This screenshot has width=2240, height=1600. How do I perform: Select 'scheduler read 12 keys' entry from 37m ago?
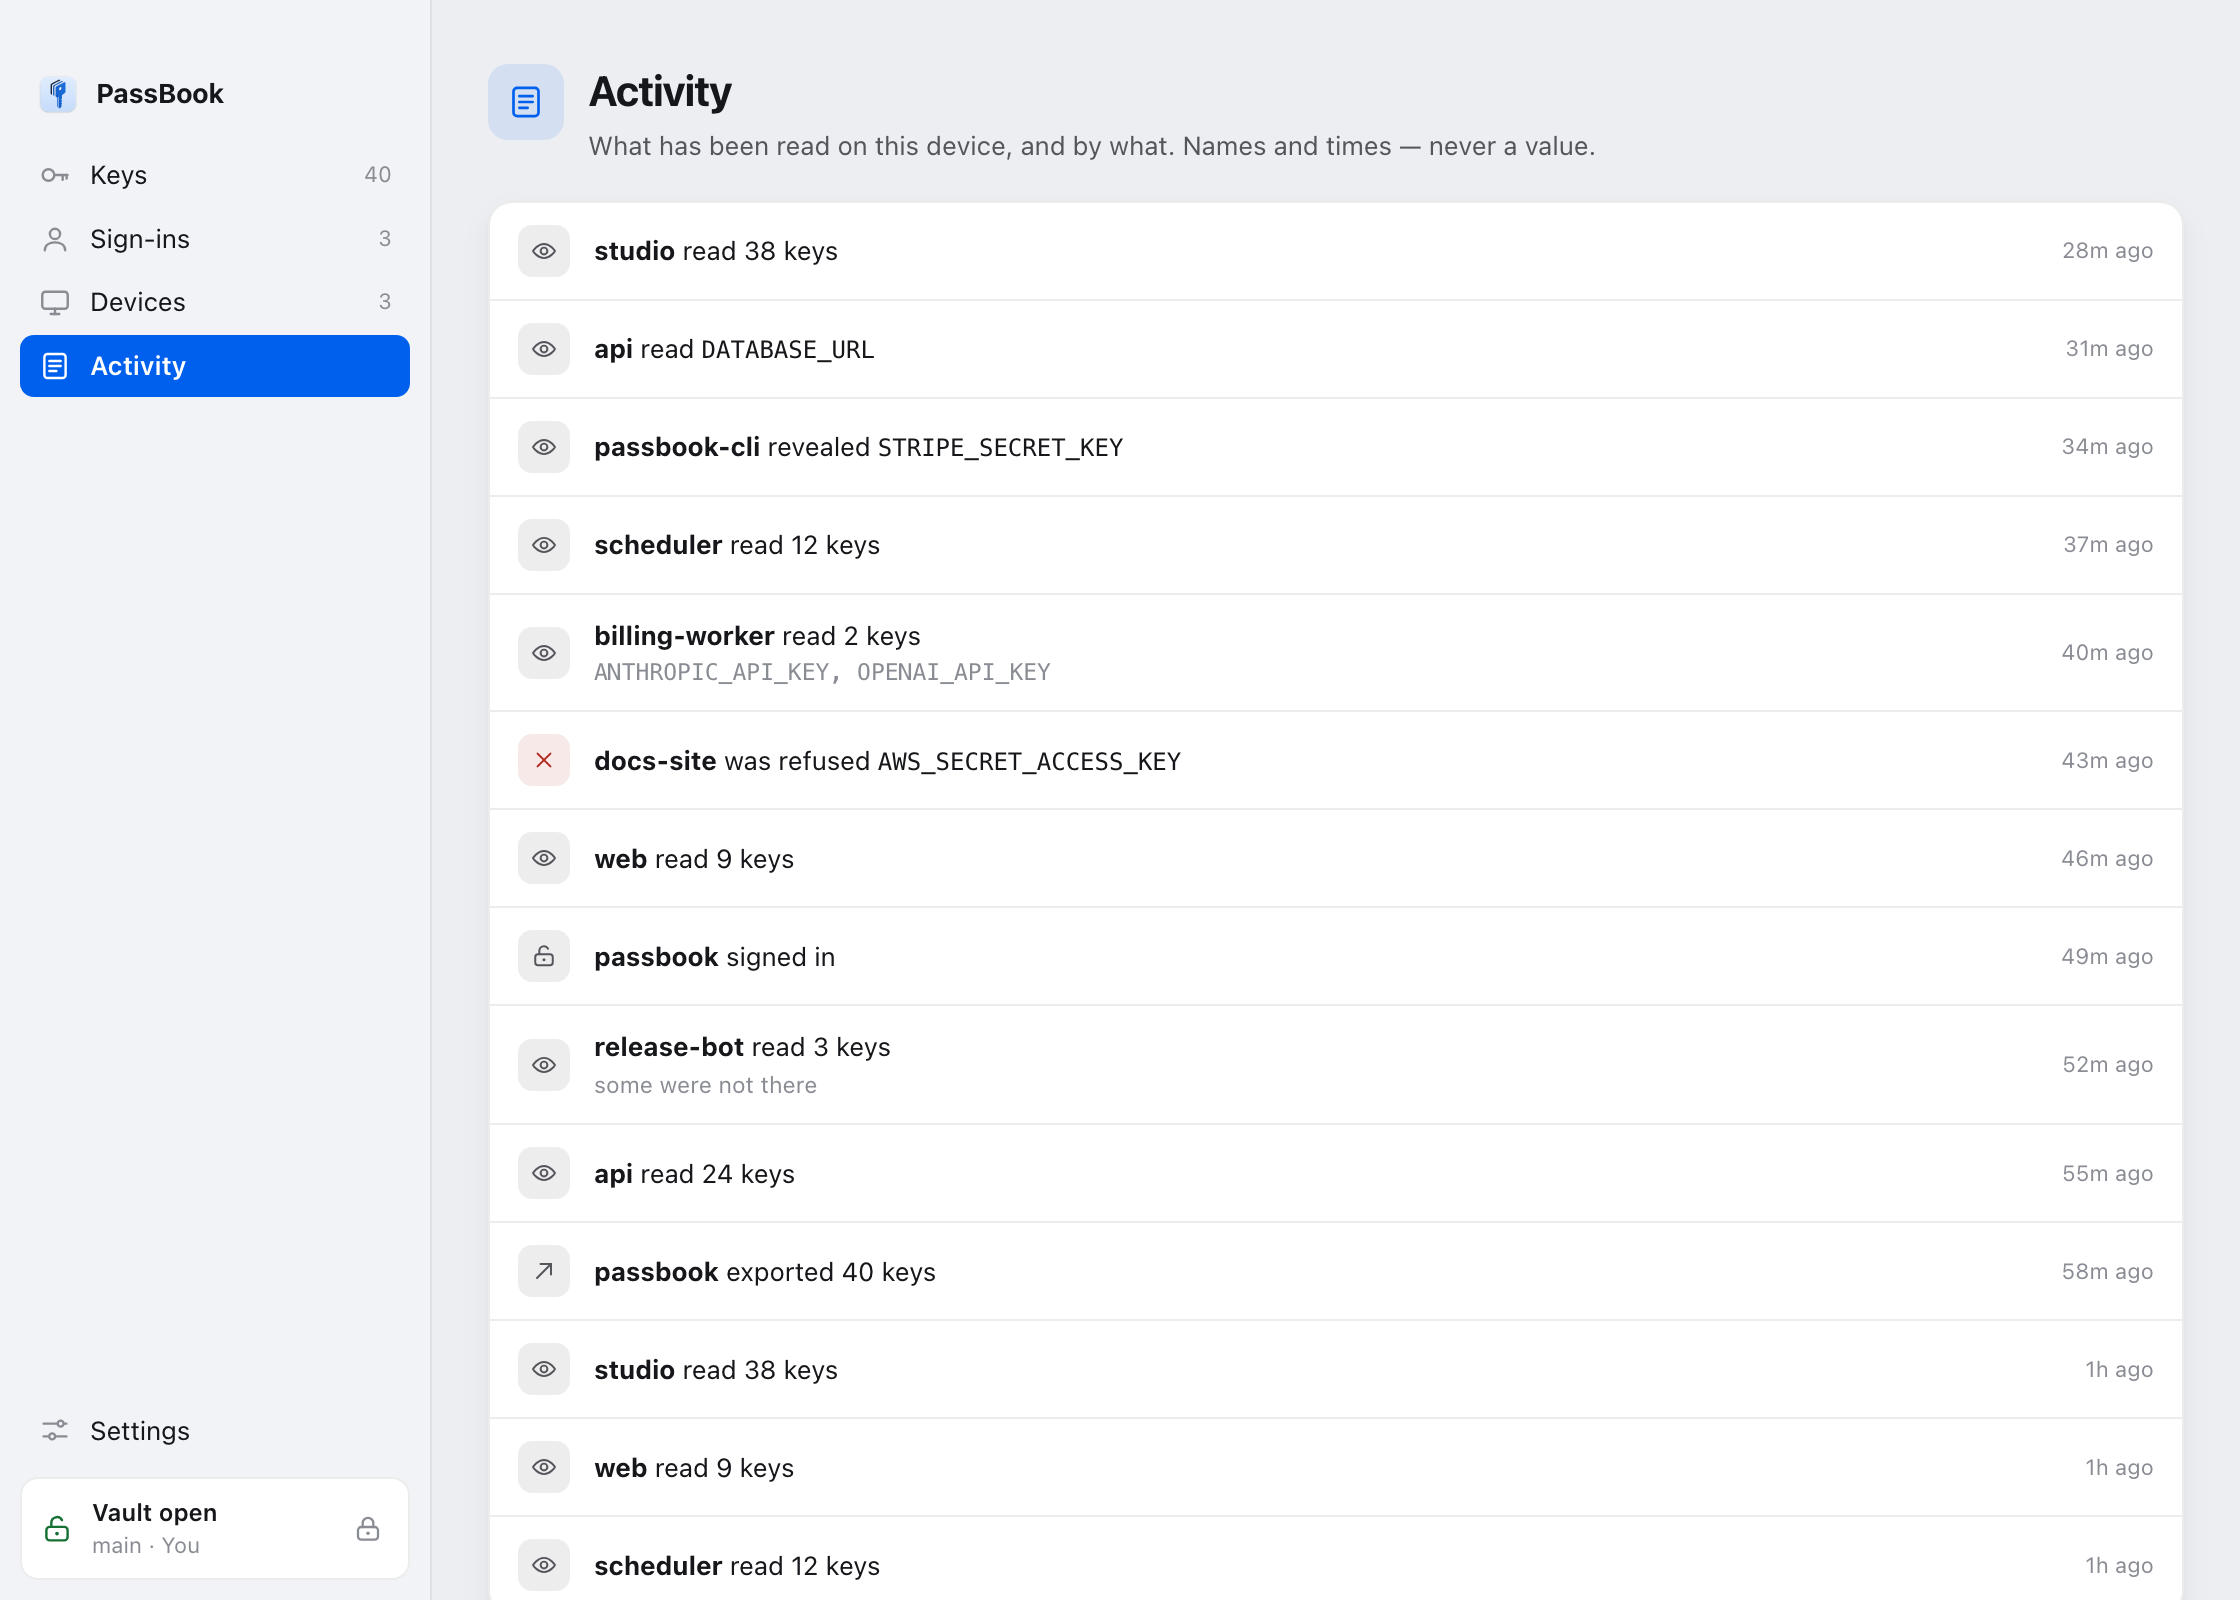[1336, 545]
